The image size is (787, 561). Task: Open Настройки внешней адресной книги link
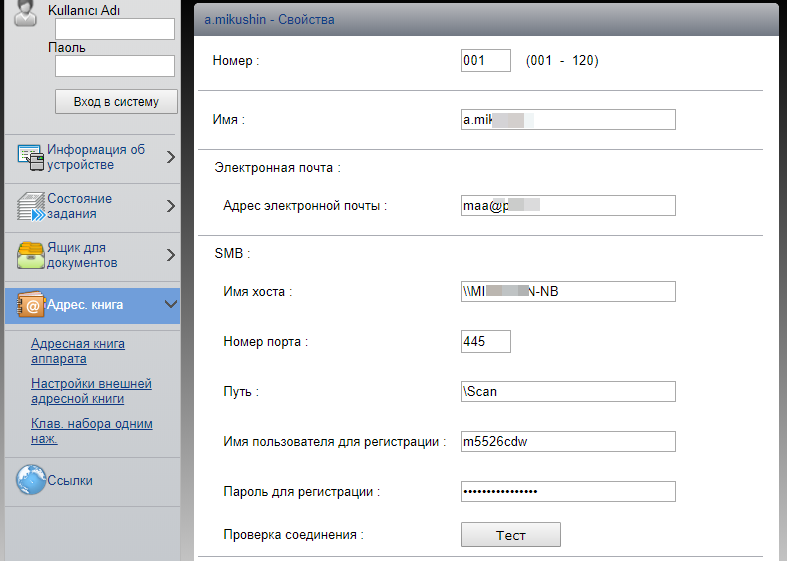(x=91, y=391)
